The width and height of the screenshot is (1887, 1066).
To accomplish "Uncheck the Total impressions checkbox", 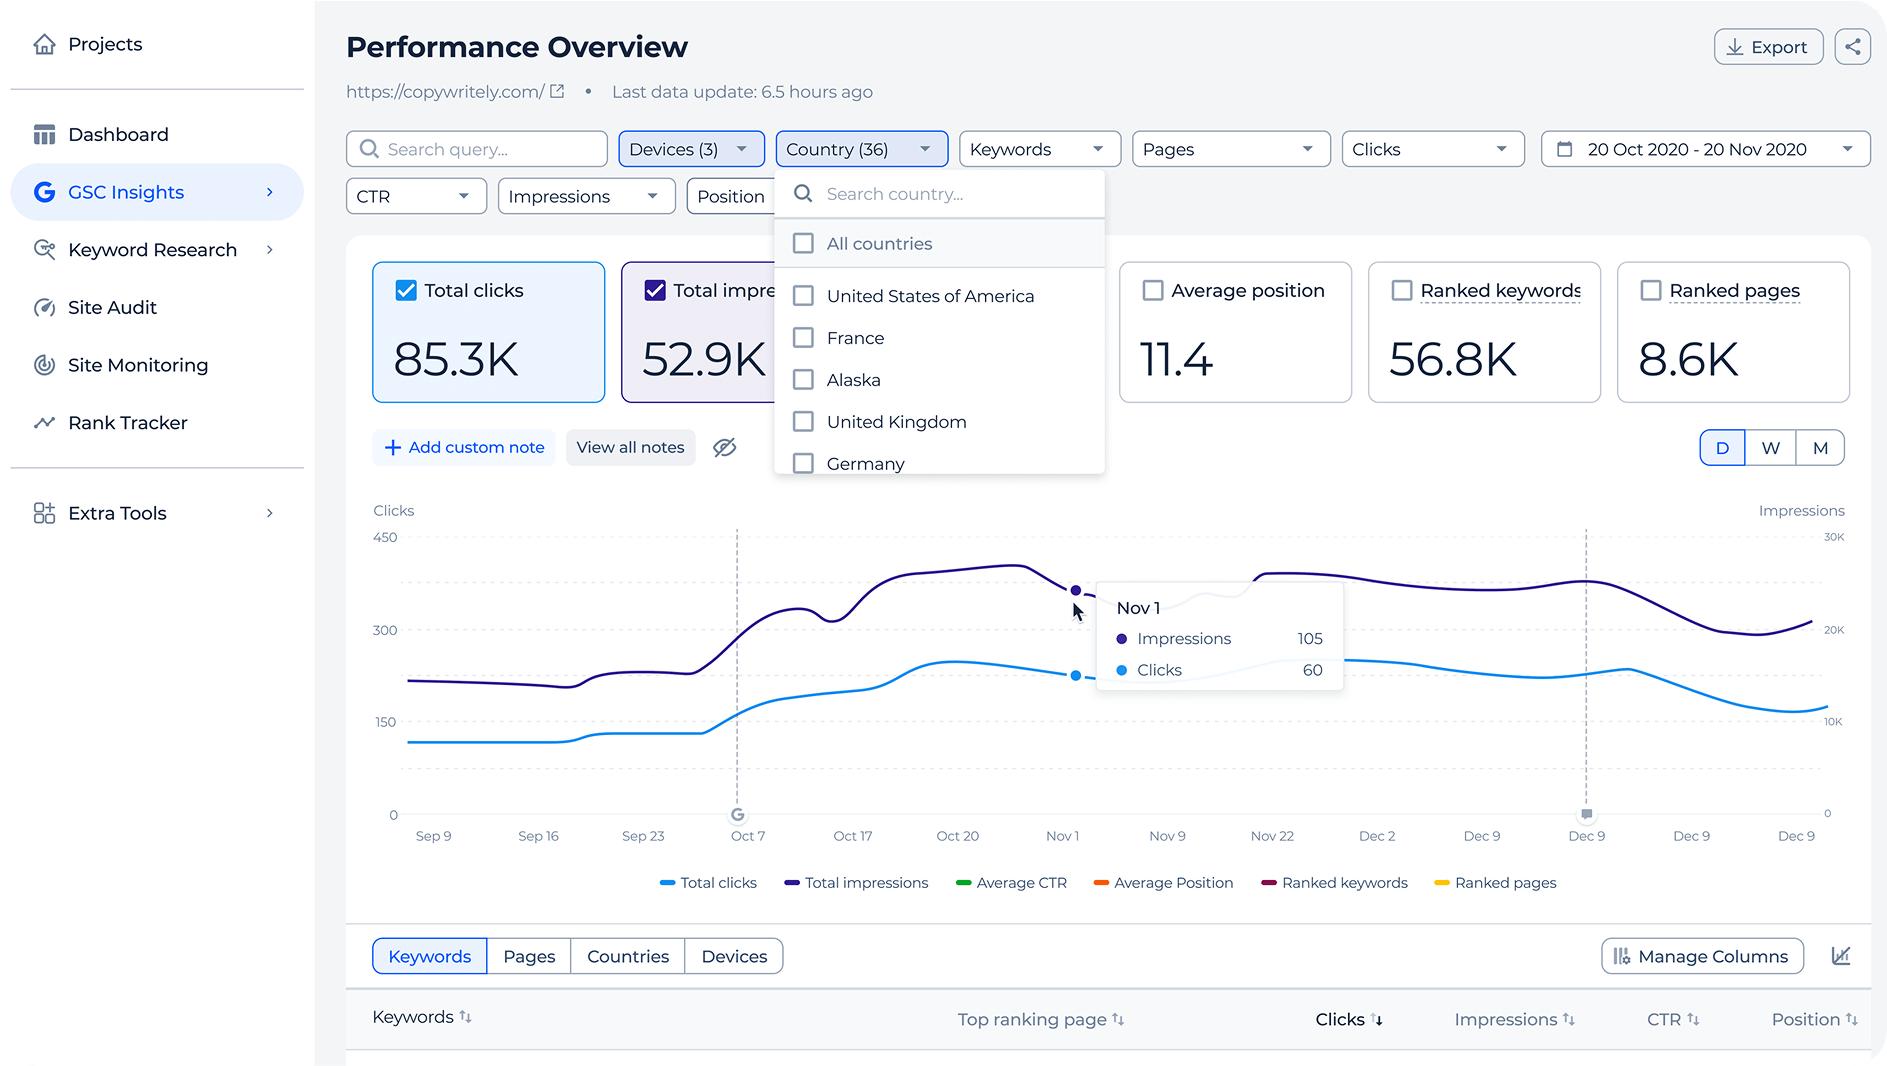I will [655, 290].
